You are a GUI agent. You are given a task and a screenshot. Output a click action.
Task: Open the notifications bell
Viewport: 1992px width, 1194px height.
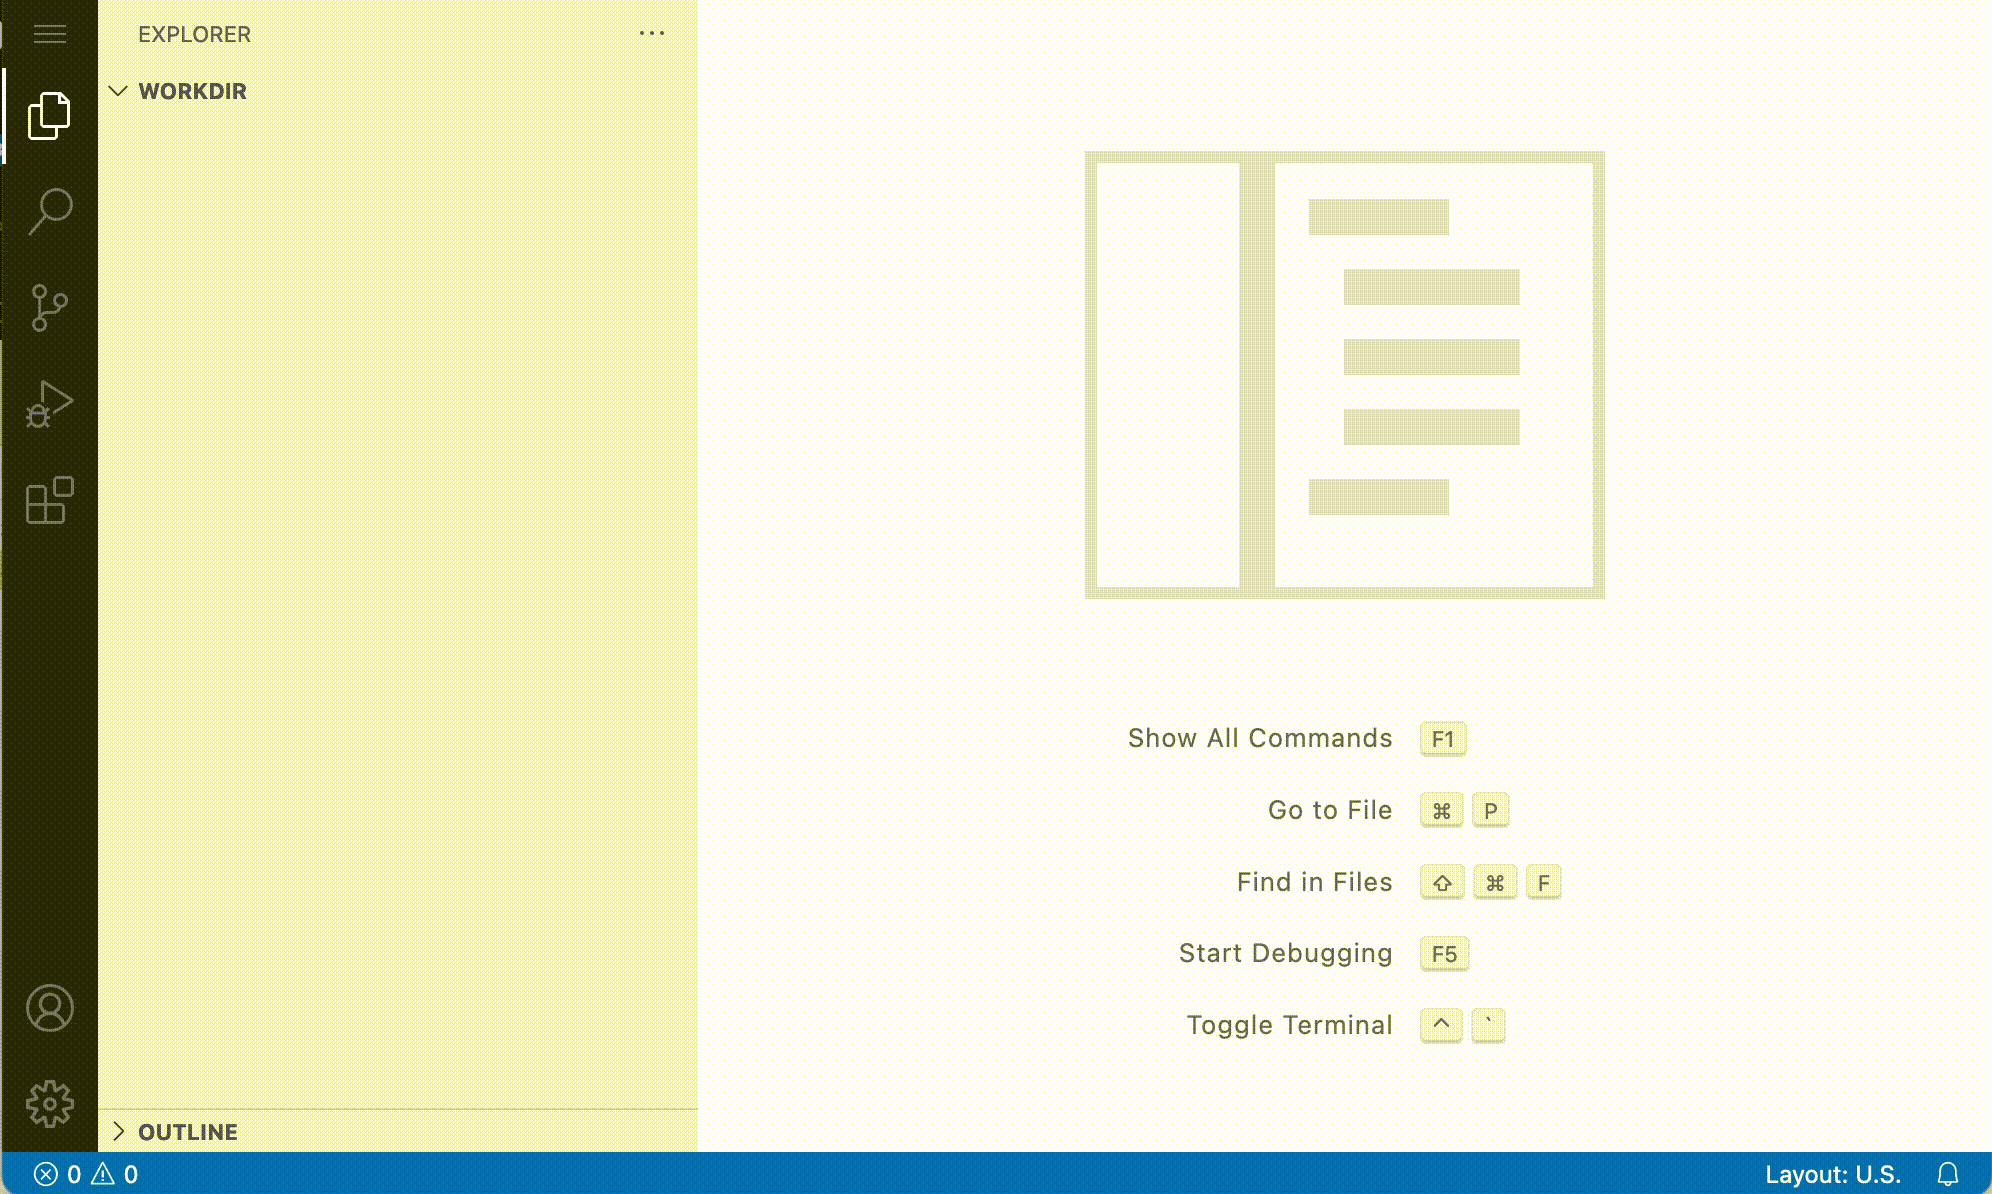coord(1947,1174)
